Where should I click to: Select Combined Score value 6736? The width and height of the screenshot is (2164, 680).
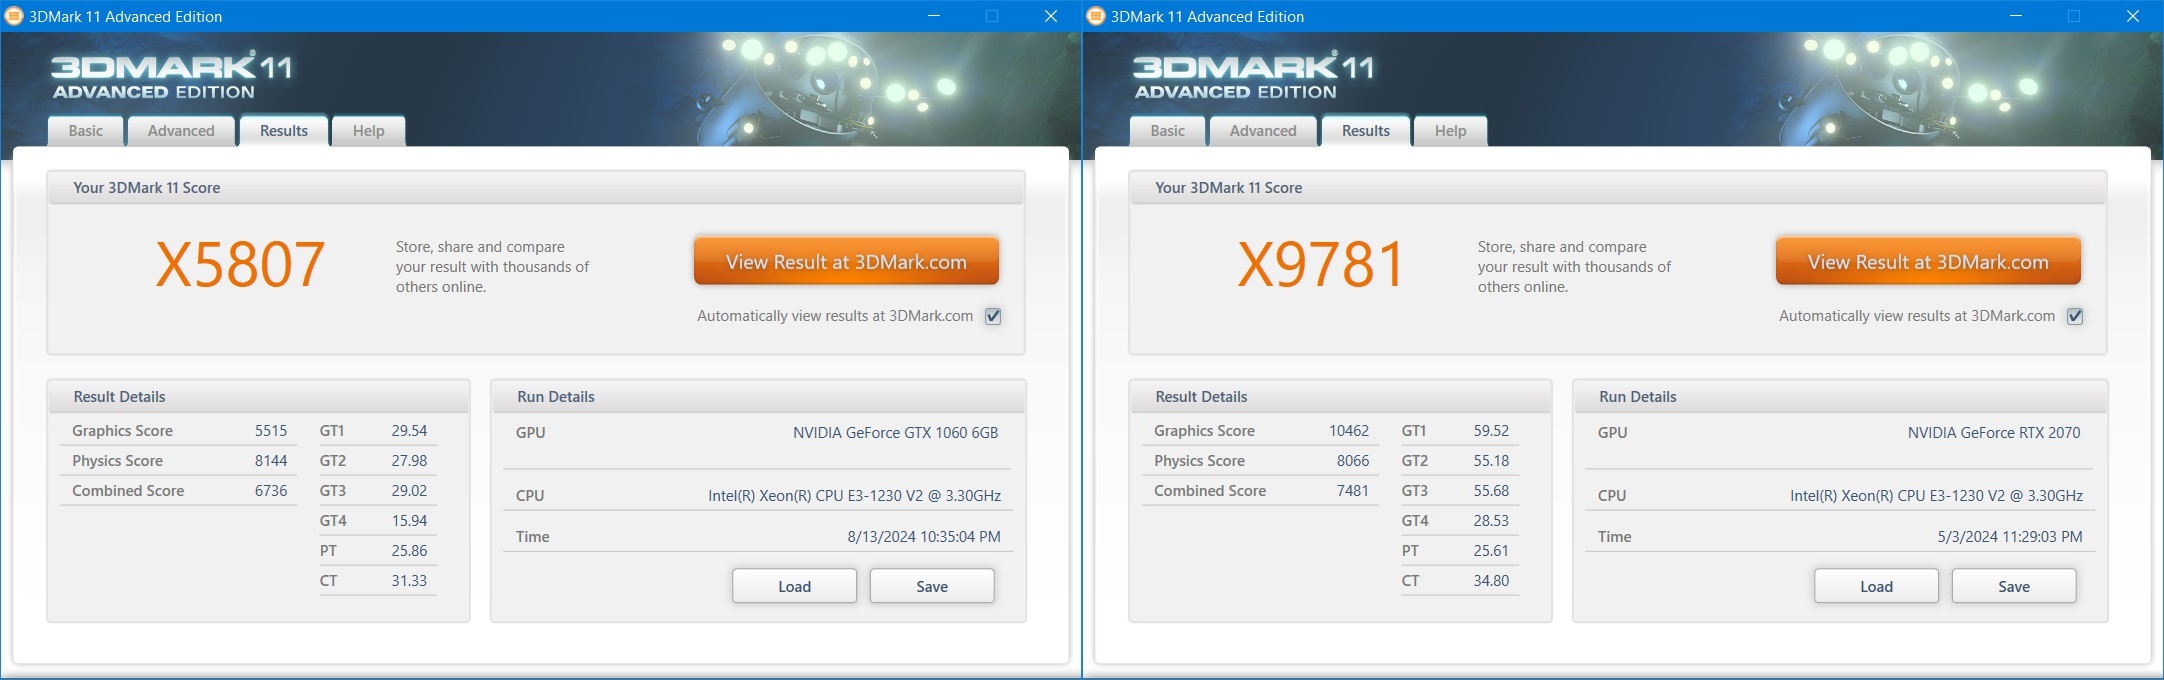pos(271,491)
